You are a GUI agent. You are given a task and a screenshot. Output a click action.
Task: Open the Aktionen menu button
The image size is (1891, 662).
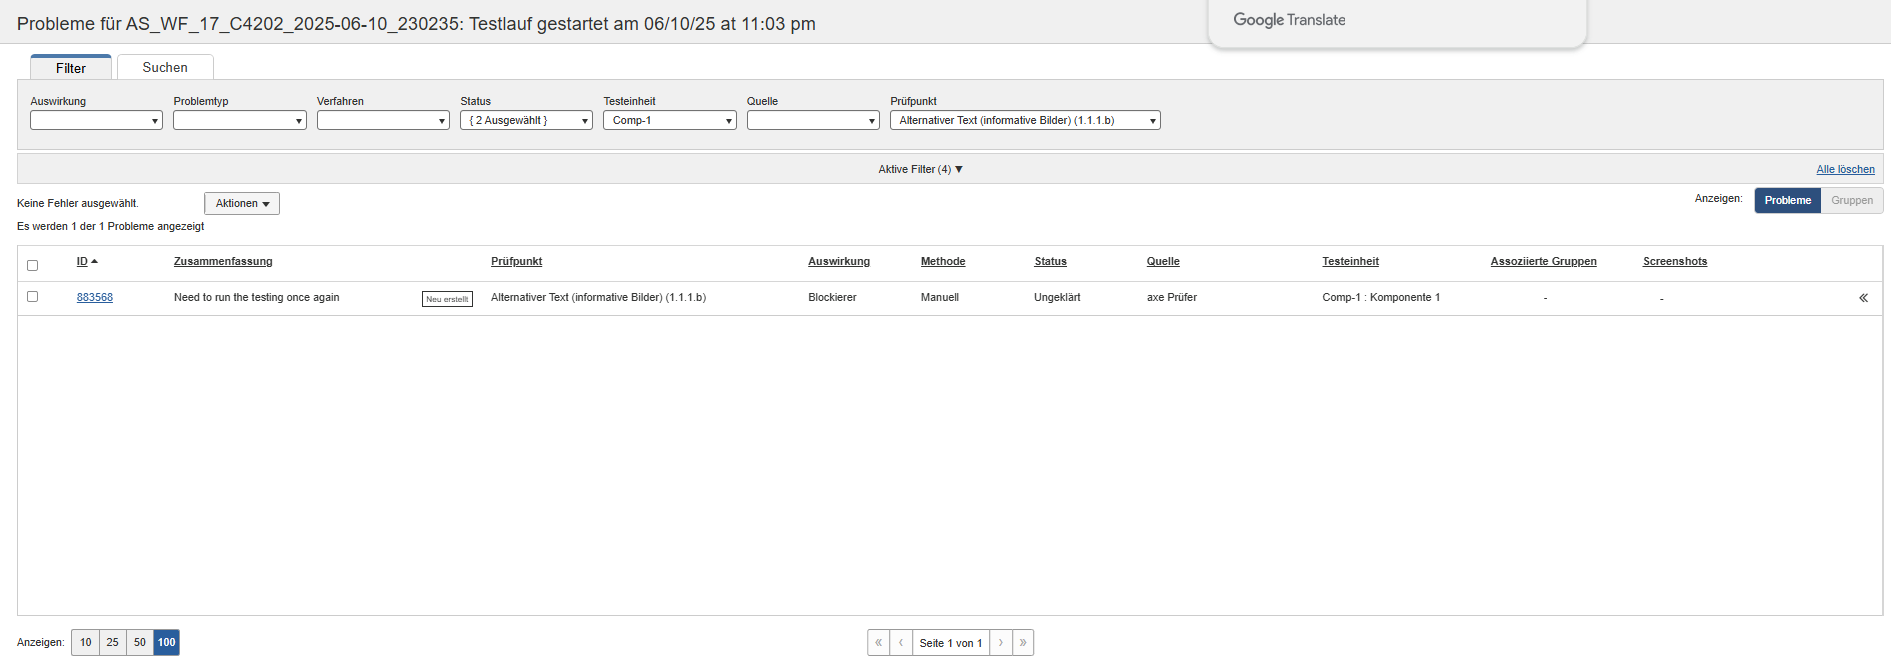coord(242,204)
